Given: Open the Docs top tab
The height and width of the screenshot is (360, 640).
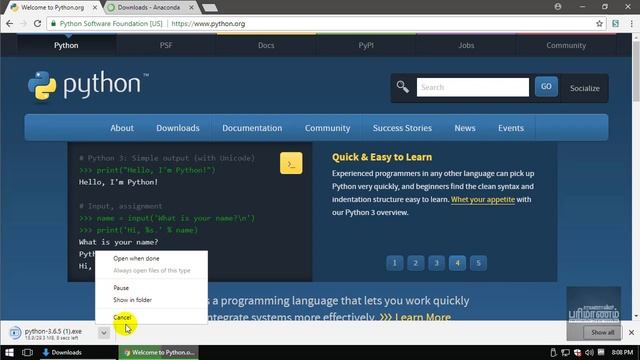Looking at the screenshot, I should tap(266, 45).
